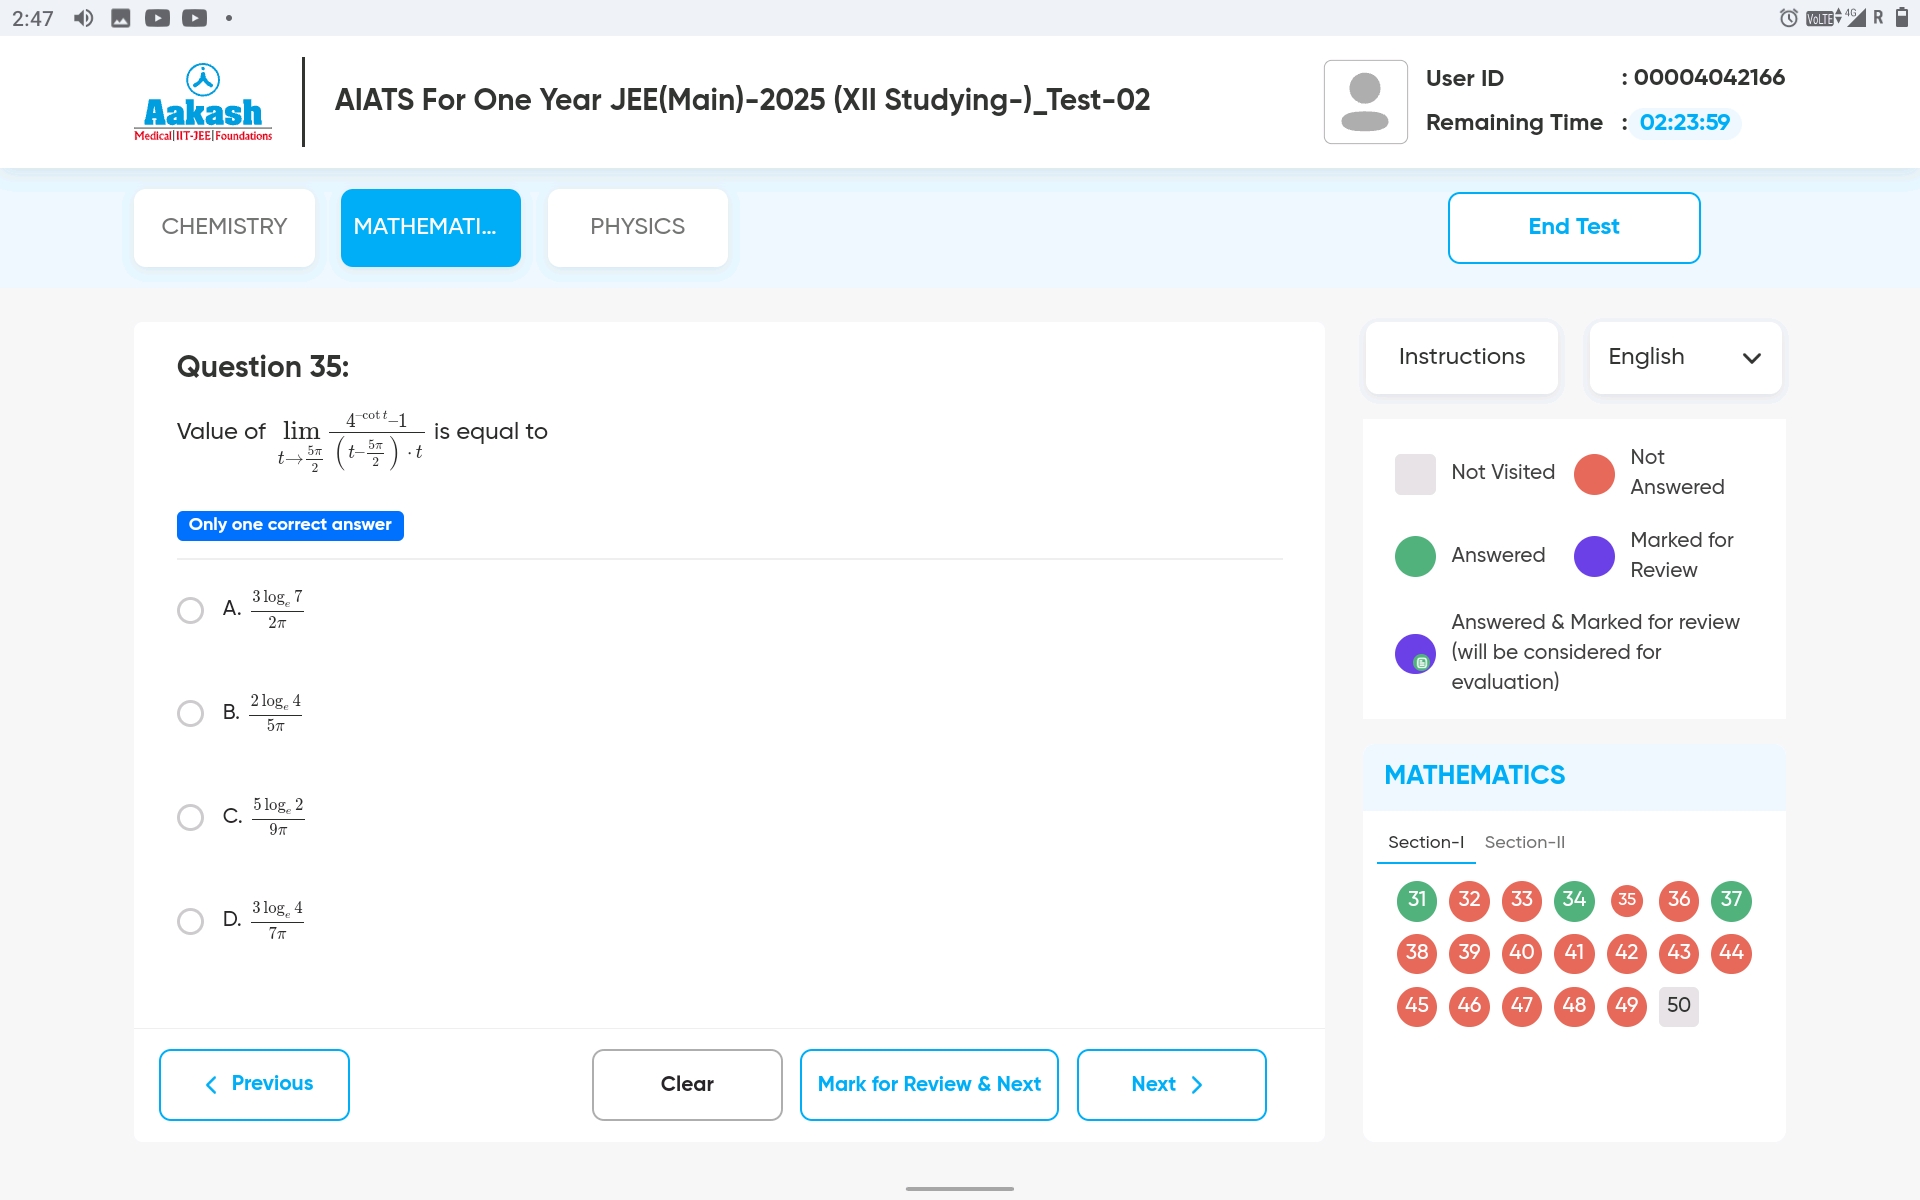Select option C radio button
The image size is (1920, 1200).
pyautogui.click(x=190, y=817)
